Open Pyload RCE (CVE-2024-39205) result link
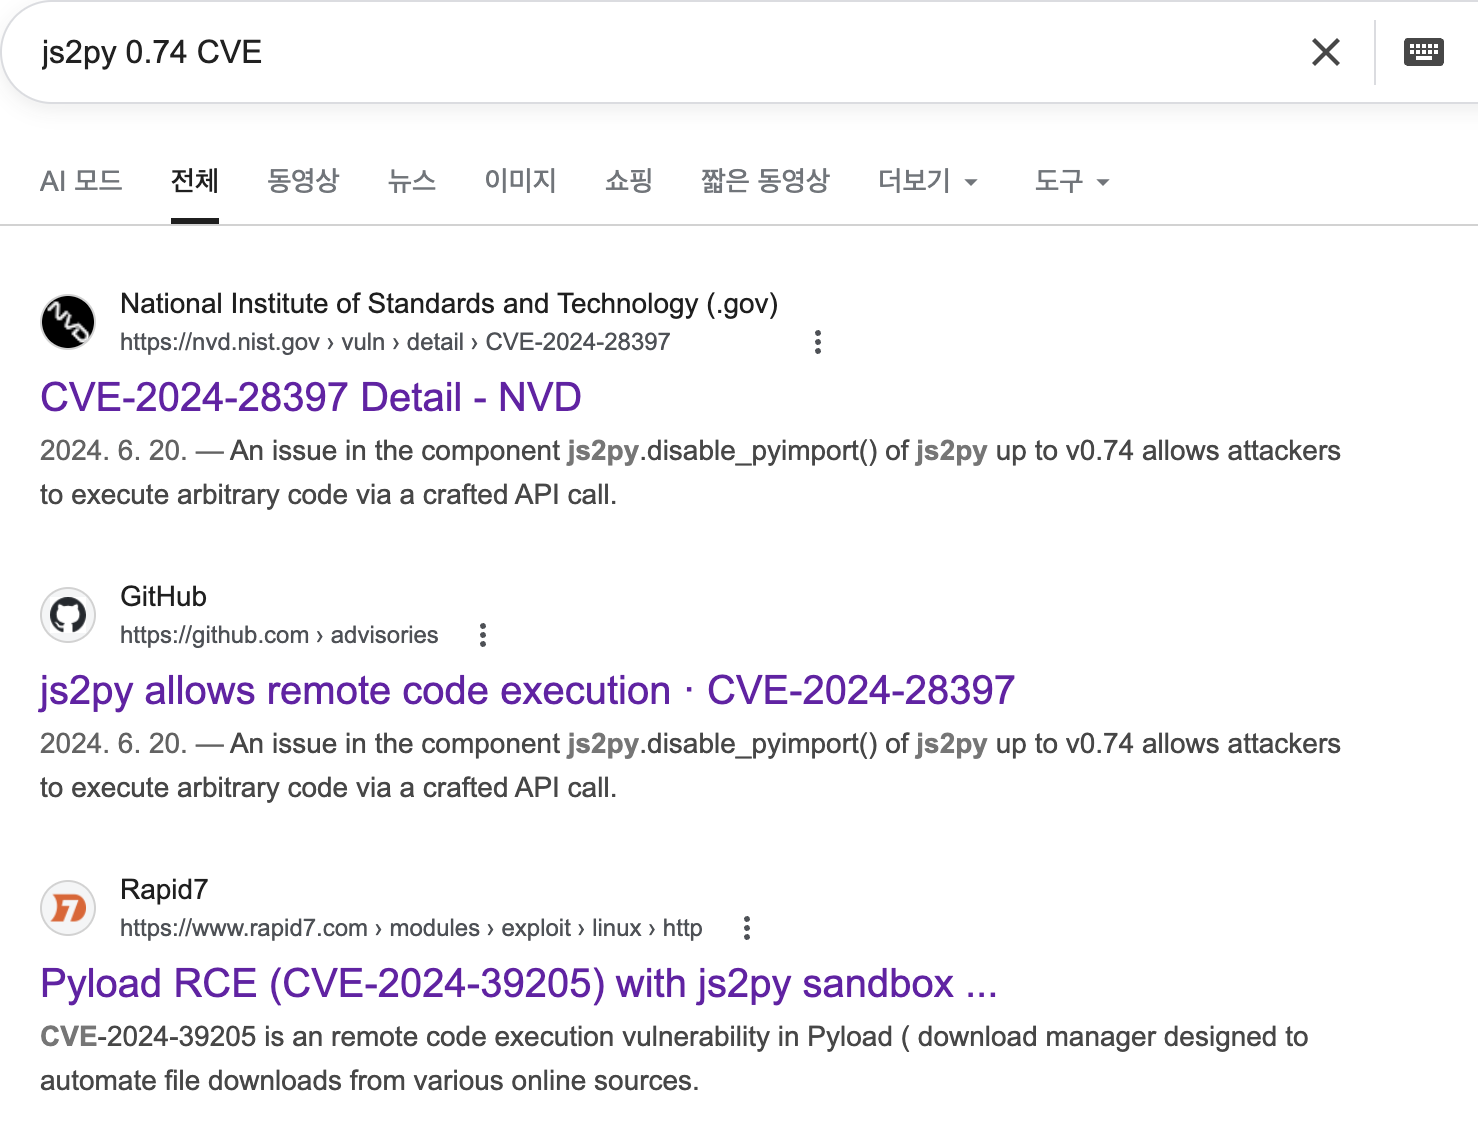The image size is (1478, 1122). [519, 983]
